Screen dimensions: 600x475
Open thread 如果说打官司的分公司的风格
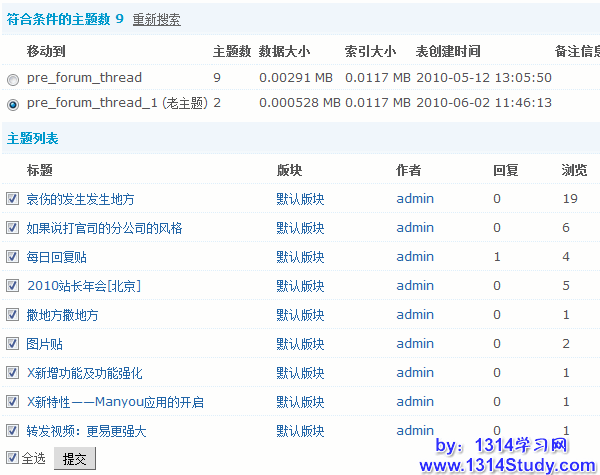[x=104, y=228]
